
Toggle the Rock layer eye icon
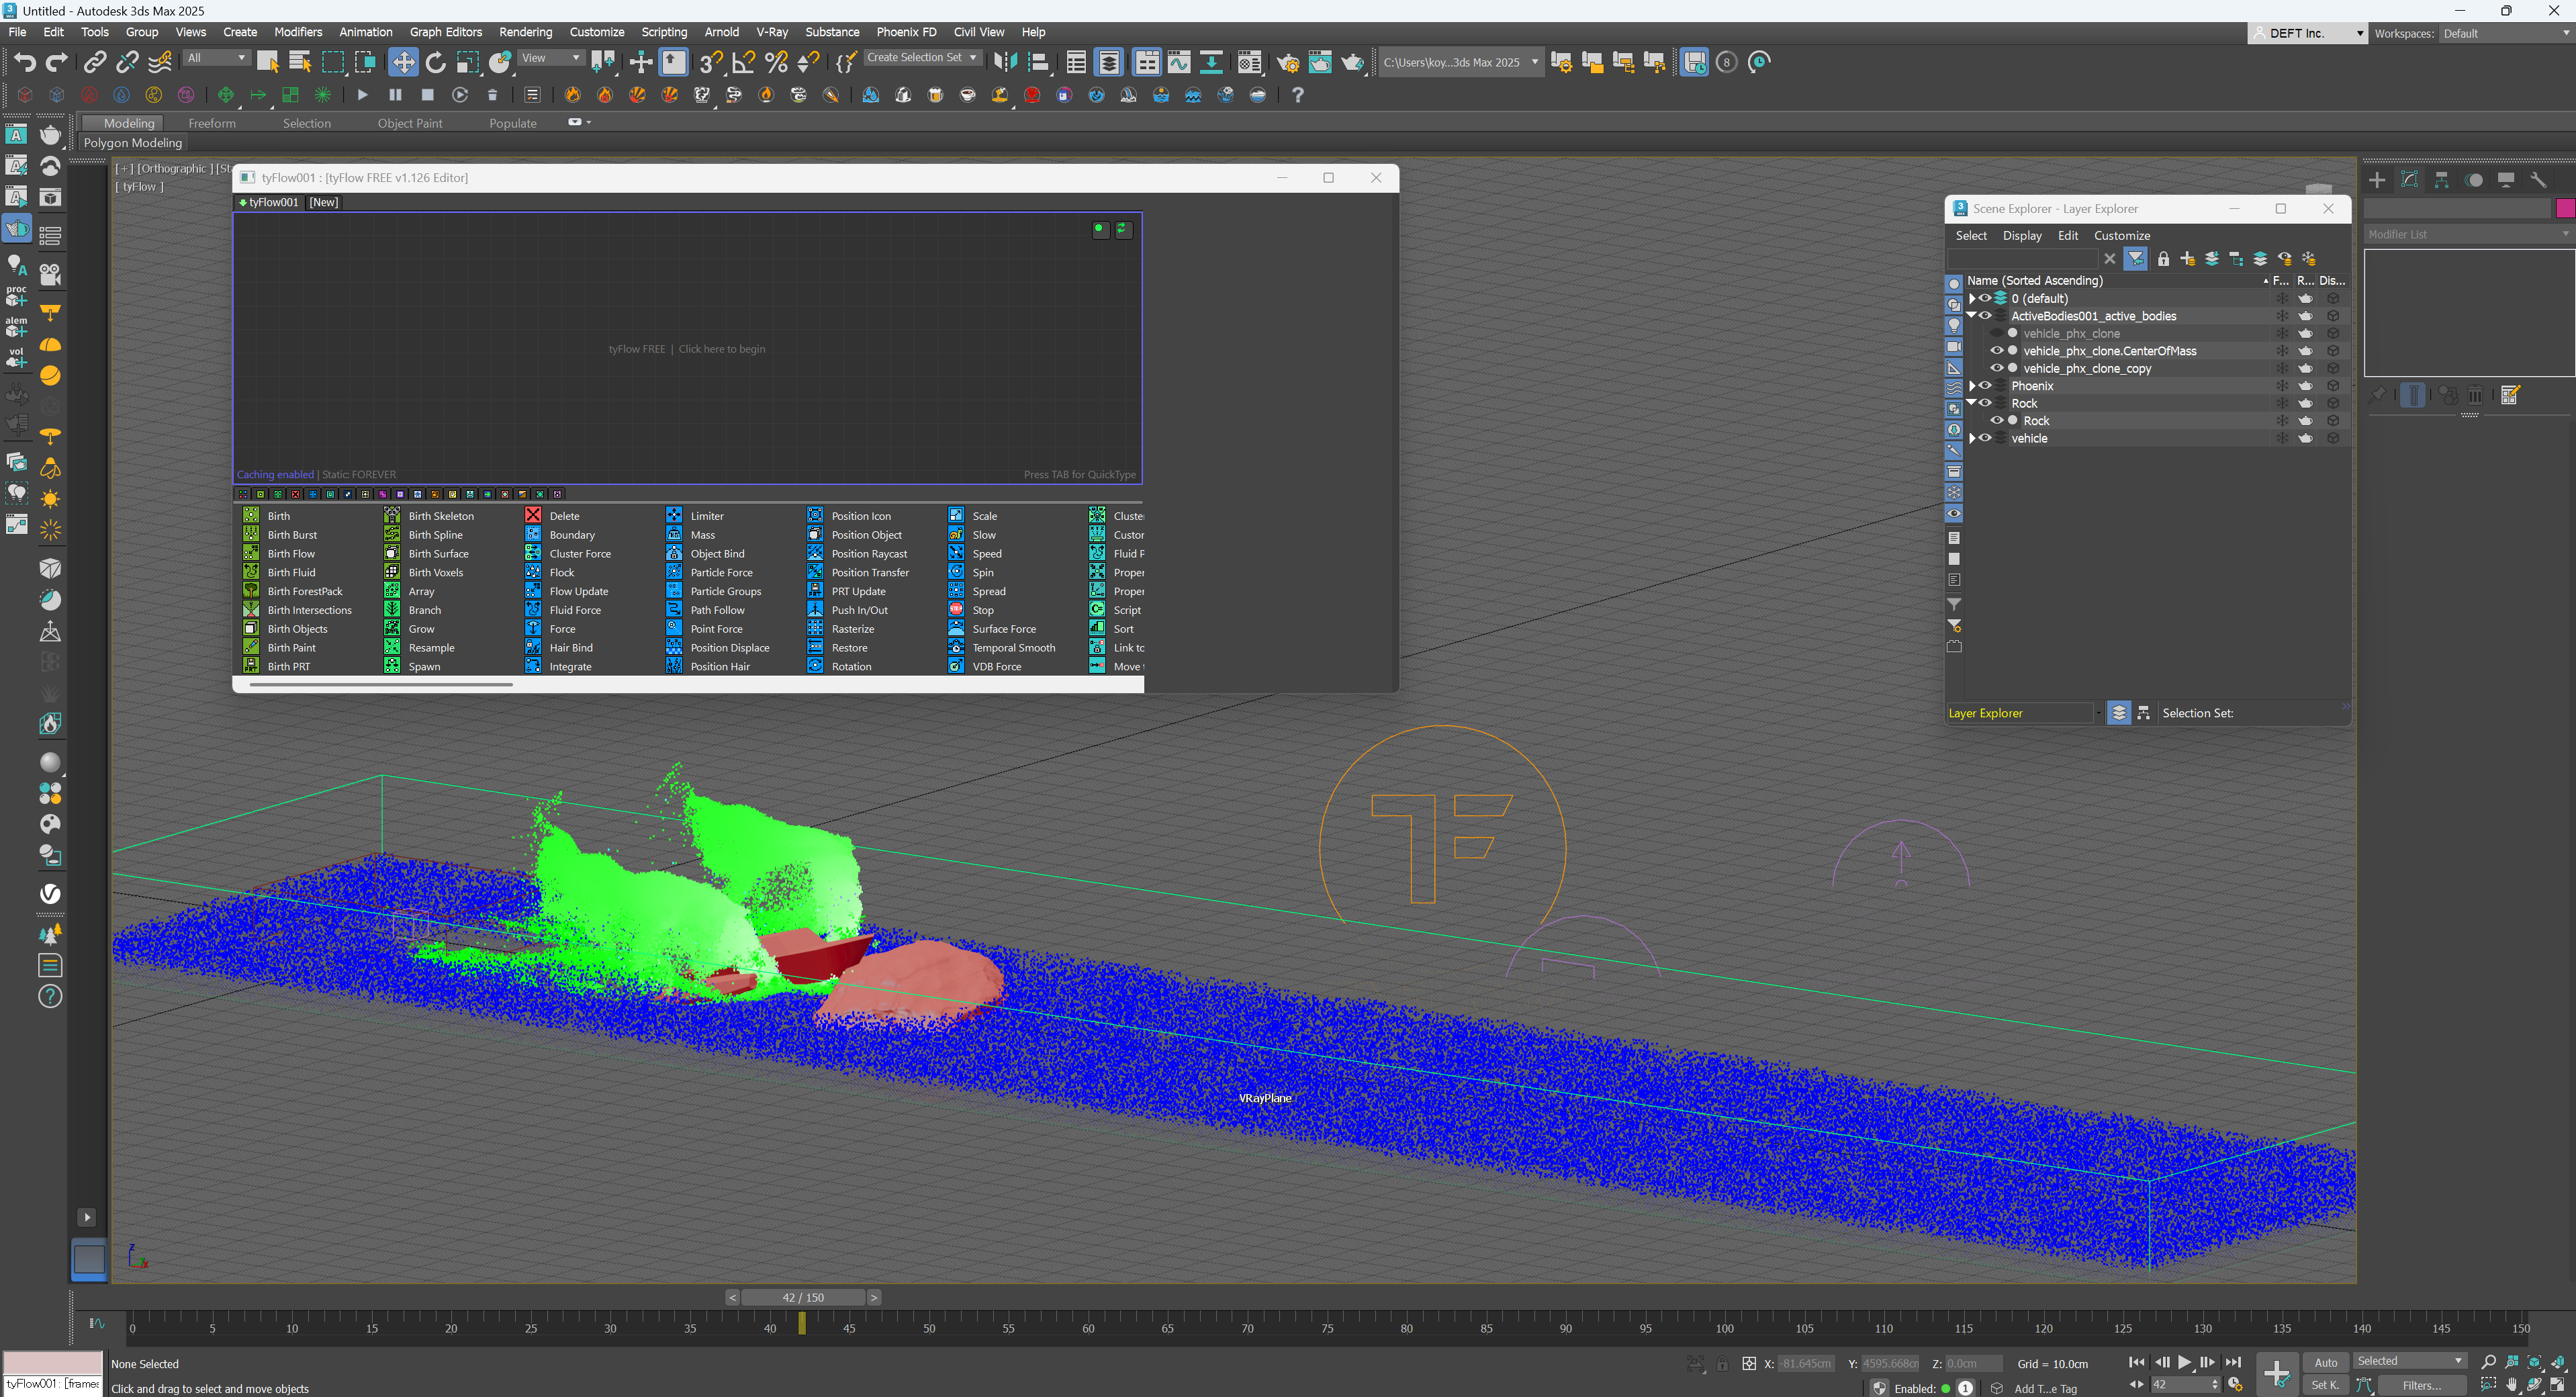(1986, 403)
